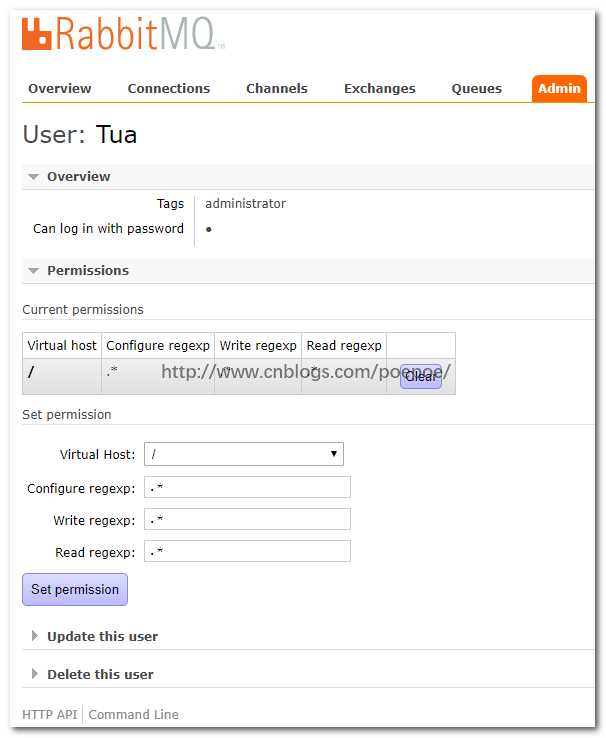The image size is (606, 738).
Task: Click the Set permission button
Action: click(75, 589)
